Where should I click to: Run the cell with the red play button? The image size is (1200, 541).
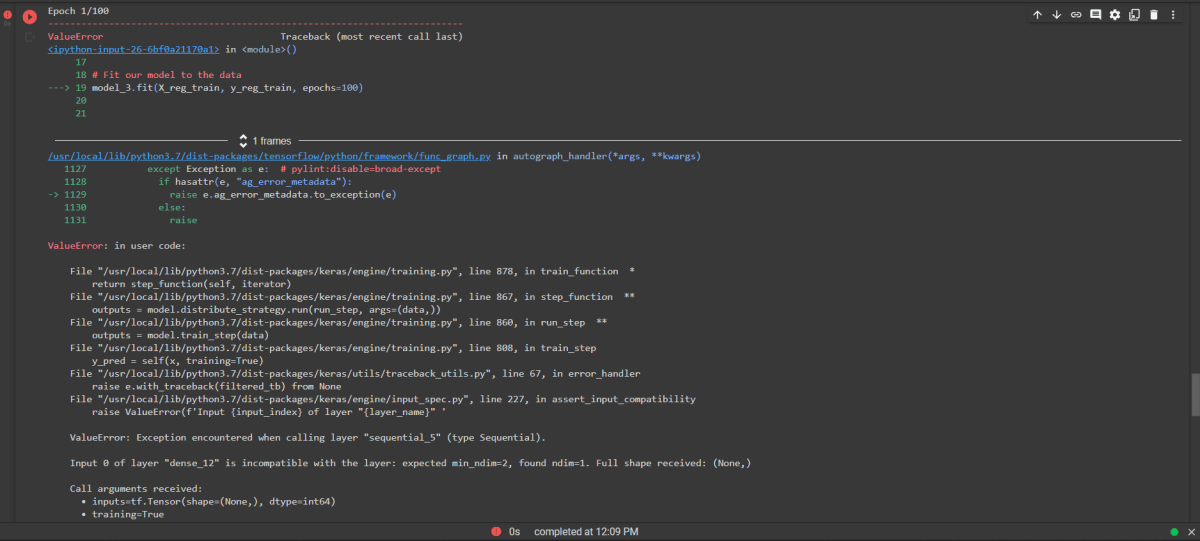click(29, 16)
